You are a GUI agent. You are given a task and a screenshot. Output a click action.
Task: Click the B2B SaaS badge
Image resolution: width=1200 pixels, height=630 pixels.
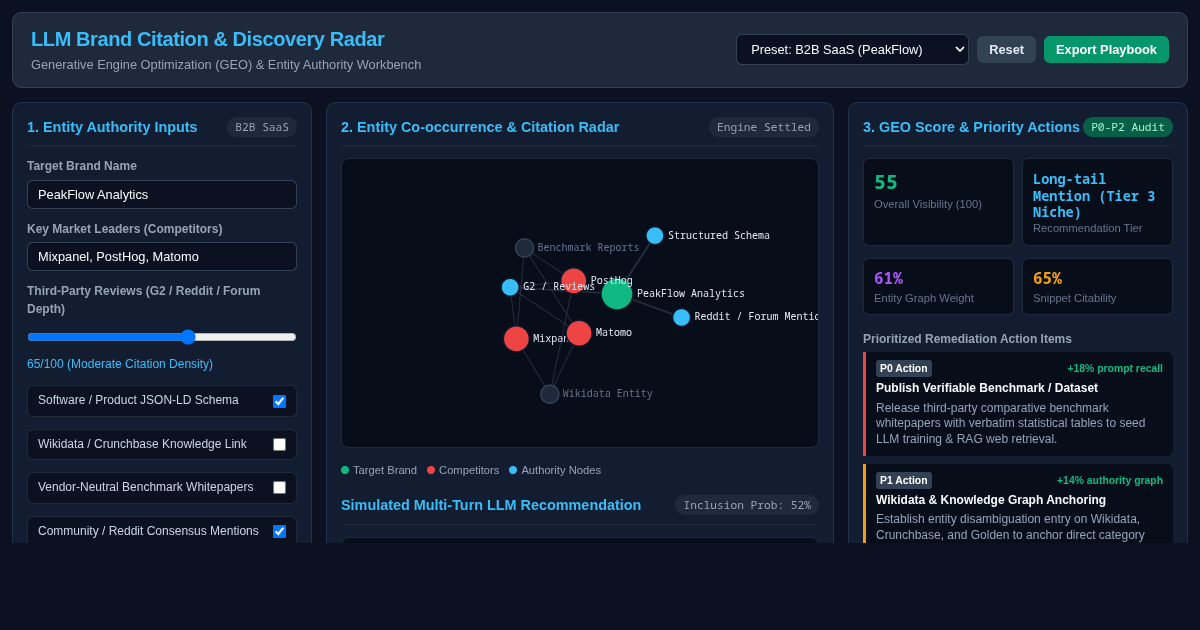[x=262, y=127]
